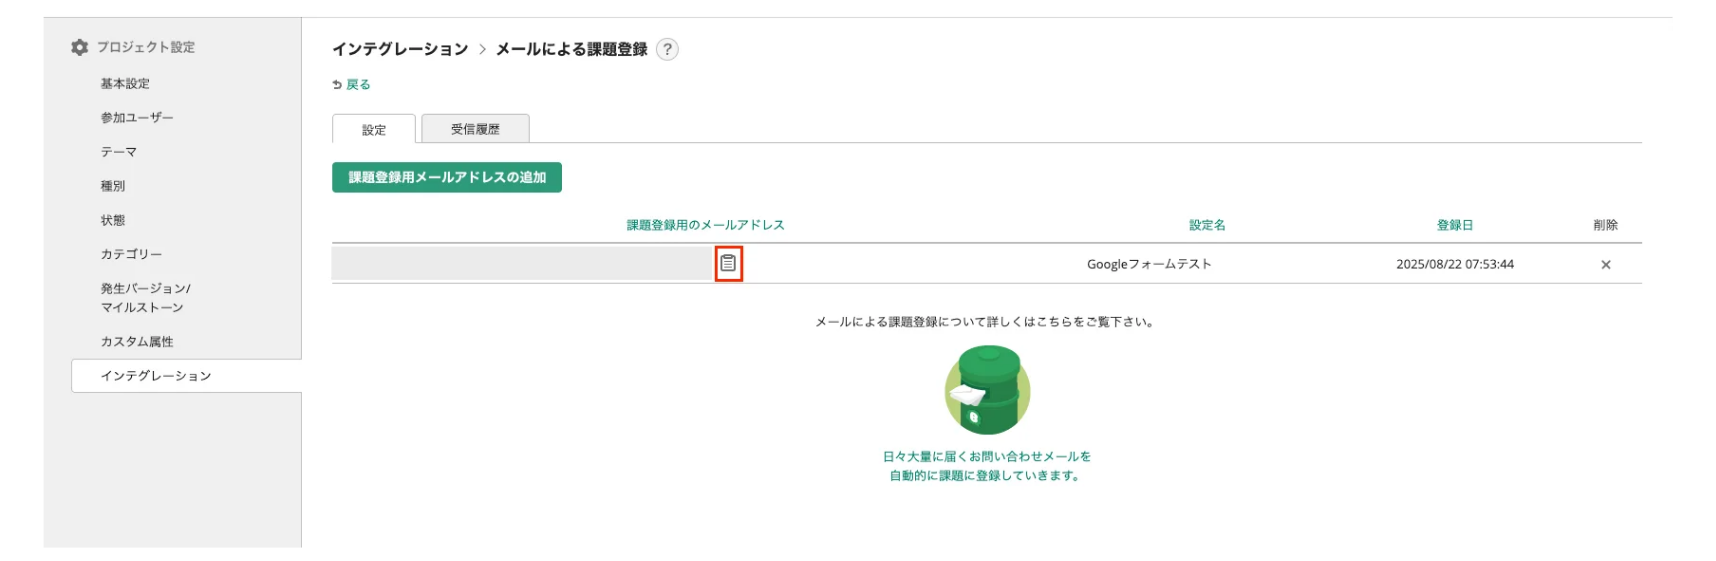Viewport: 1716px width, 561px height.
Task: Click the プロジェクト設定 heading text
Action: click(x=146, y=47)
